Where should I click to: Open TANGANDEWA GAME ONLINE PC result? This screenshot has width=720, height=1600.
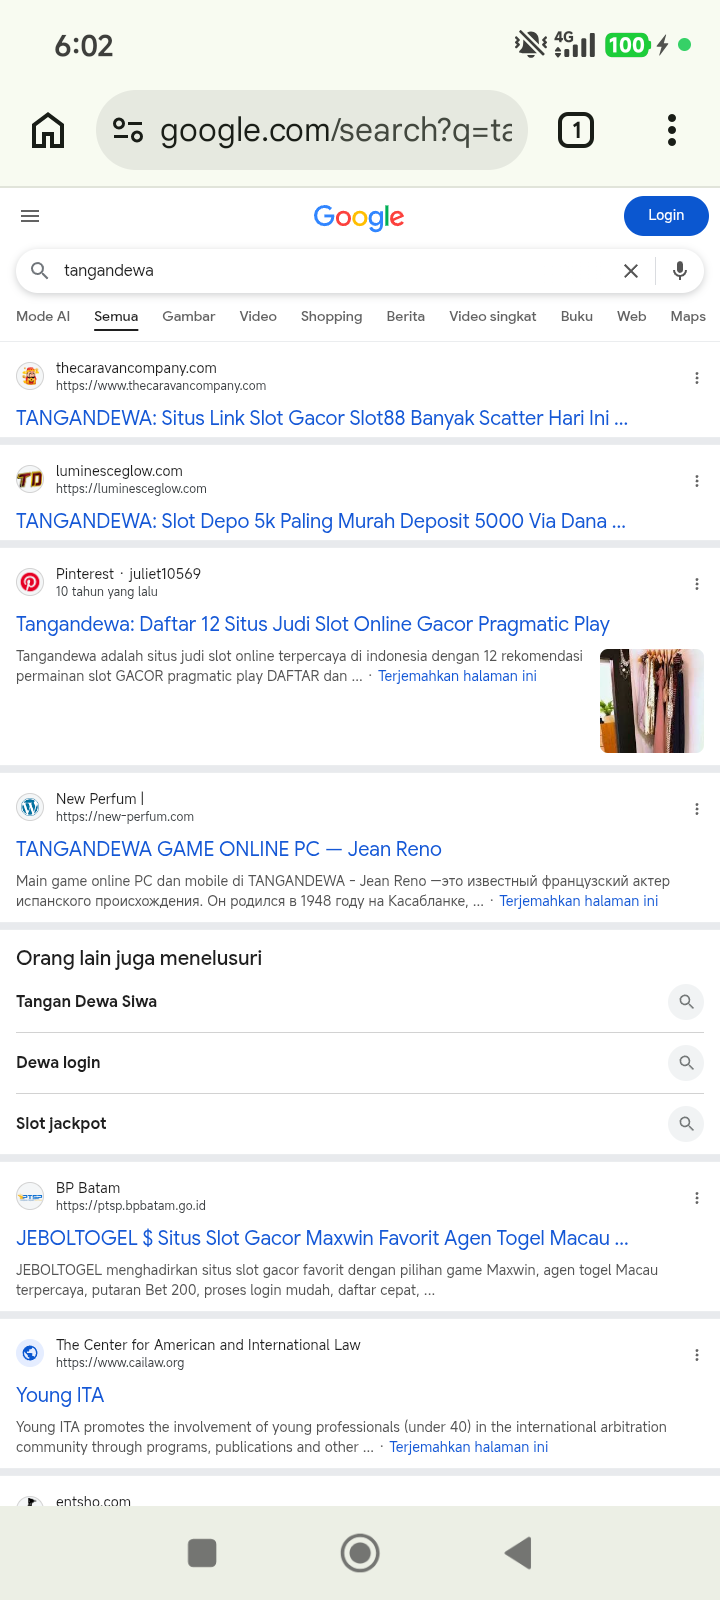[229, 849]
